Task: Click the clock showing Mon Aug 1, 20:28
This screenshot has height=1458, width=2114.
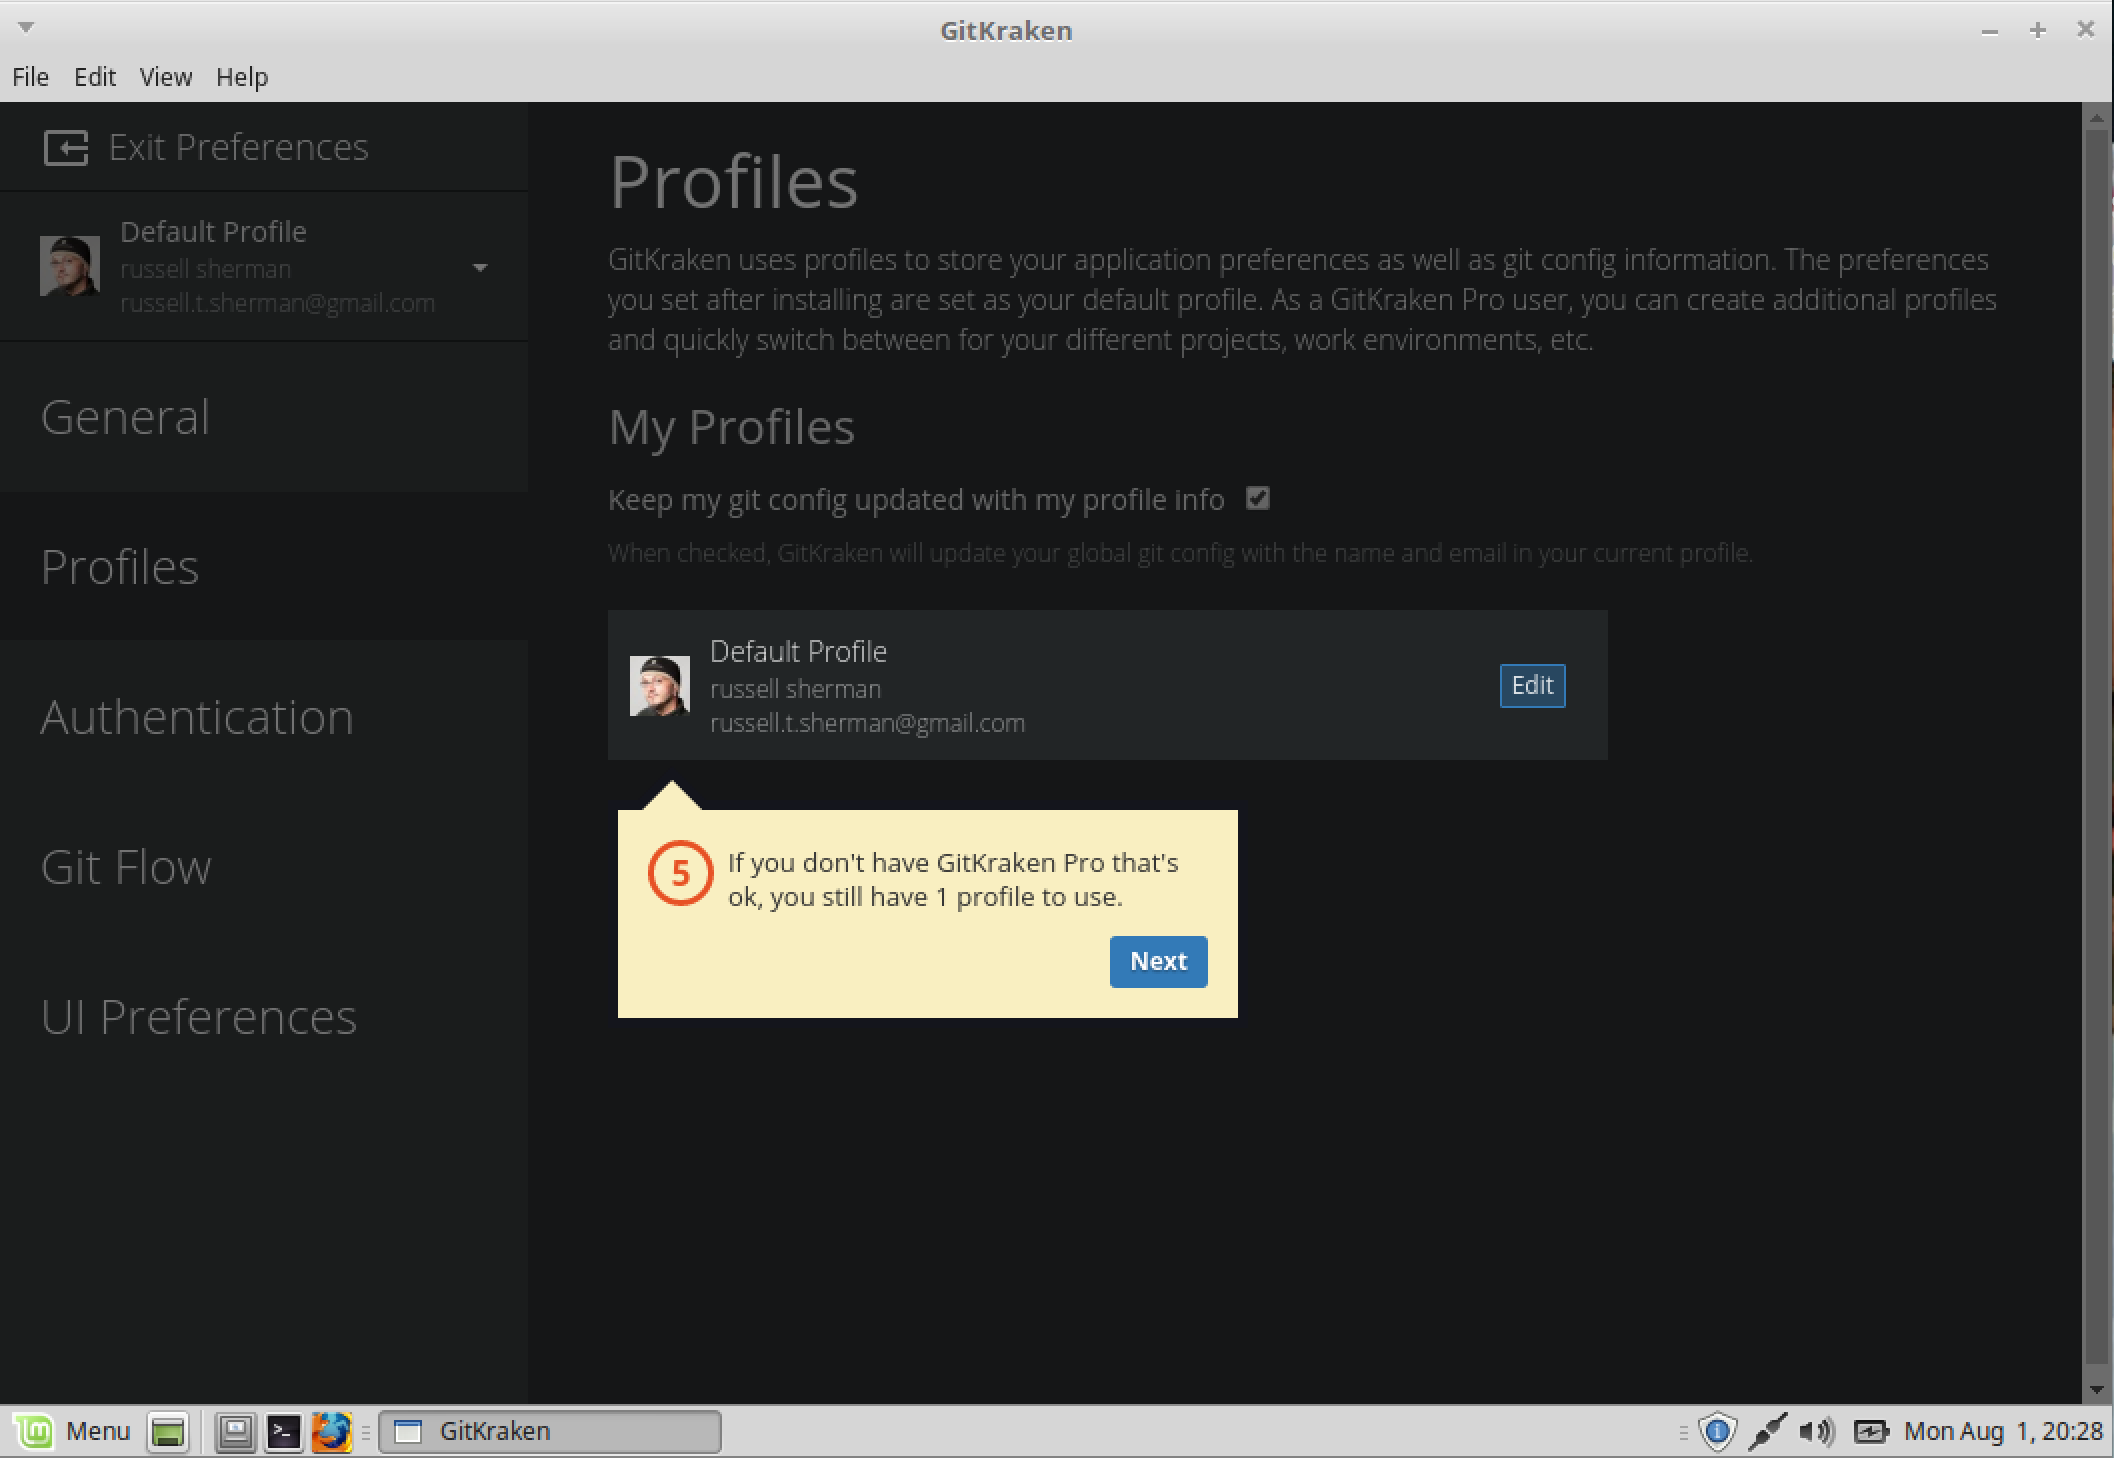Action: pos(2003,1431)
